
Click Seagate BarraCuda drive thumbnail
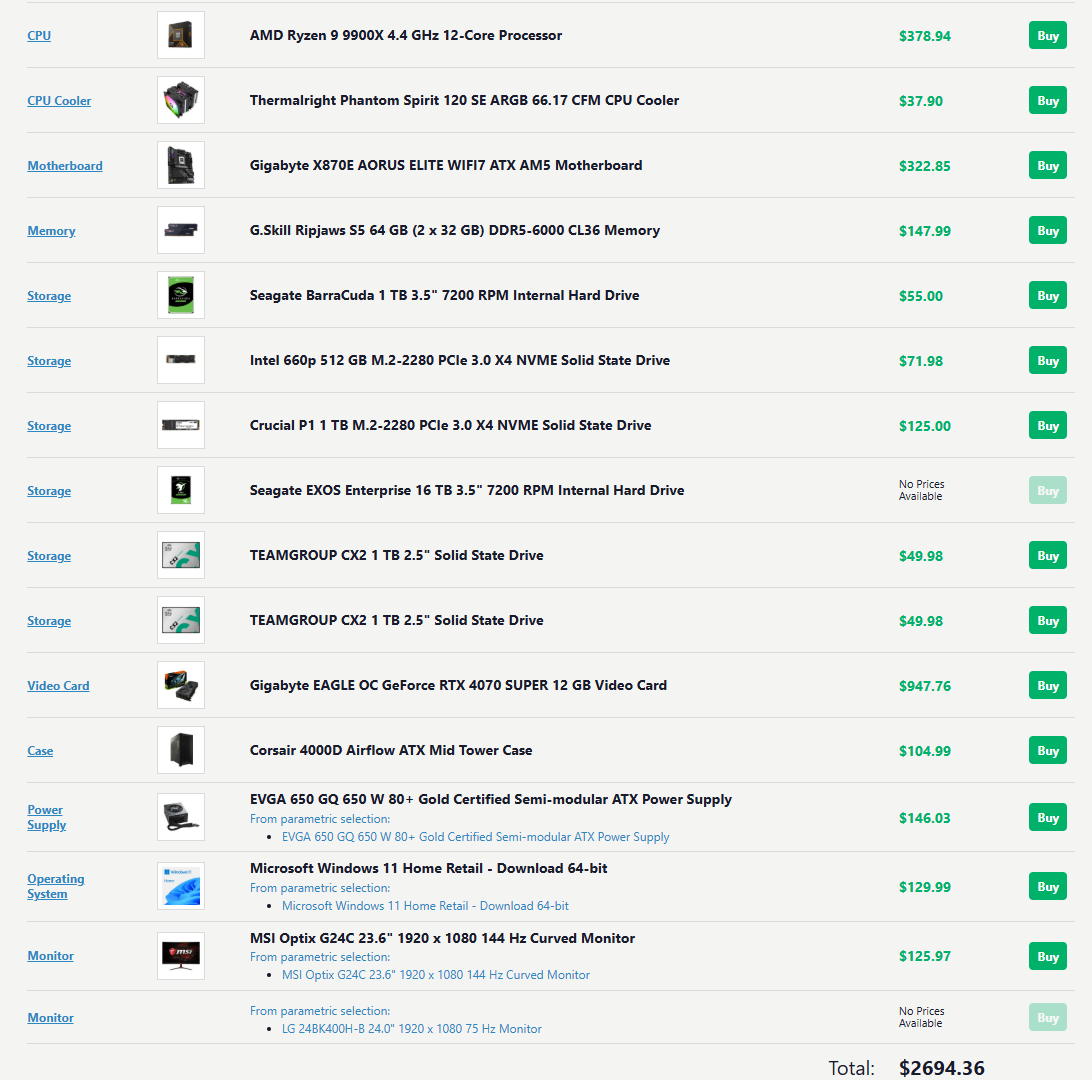coord(181,295)
